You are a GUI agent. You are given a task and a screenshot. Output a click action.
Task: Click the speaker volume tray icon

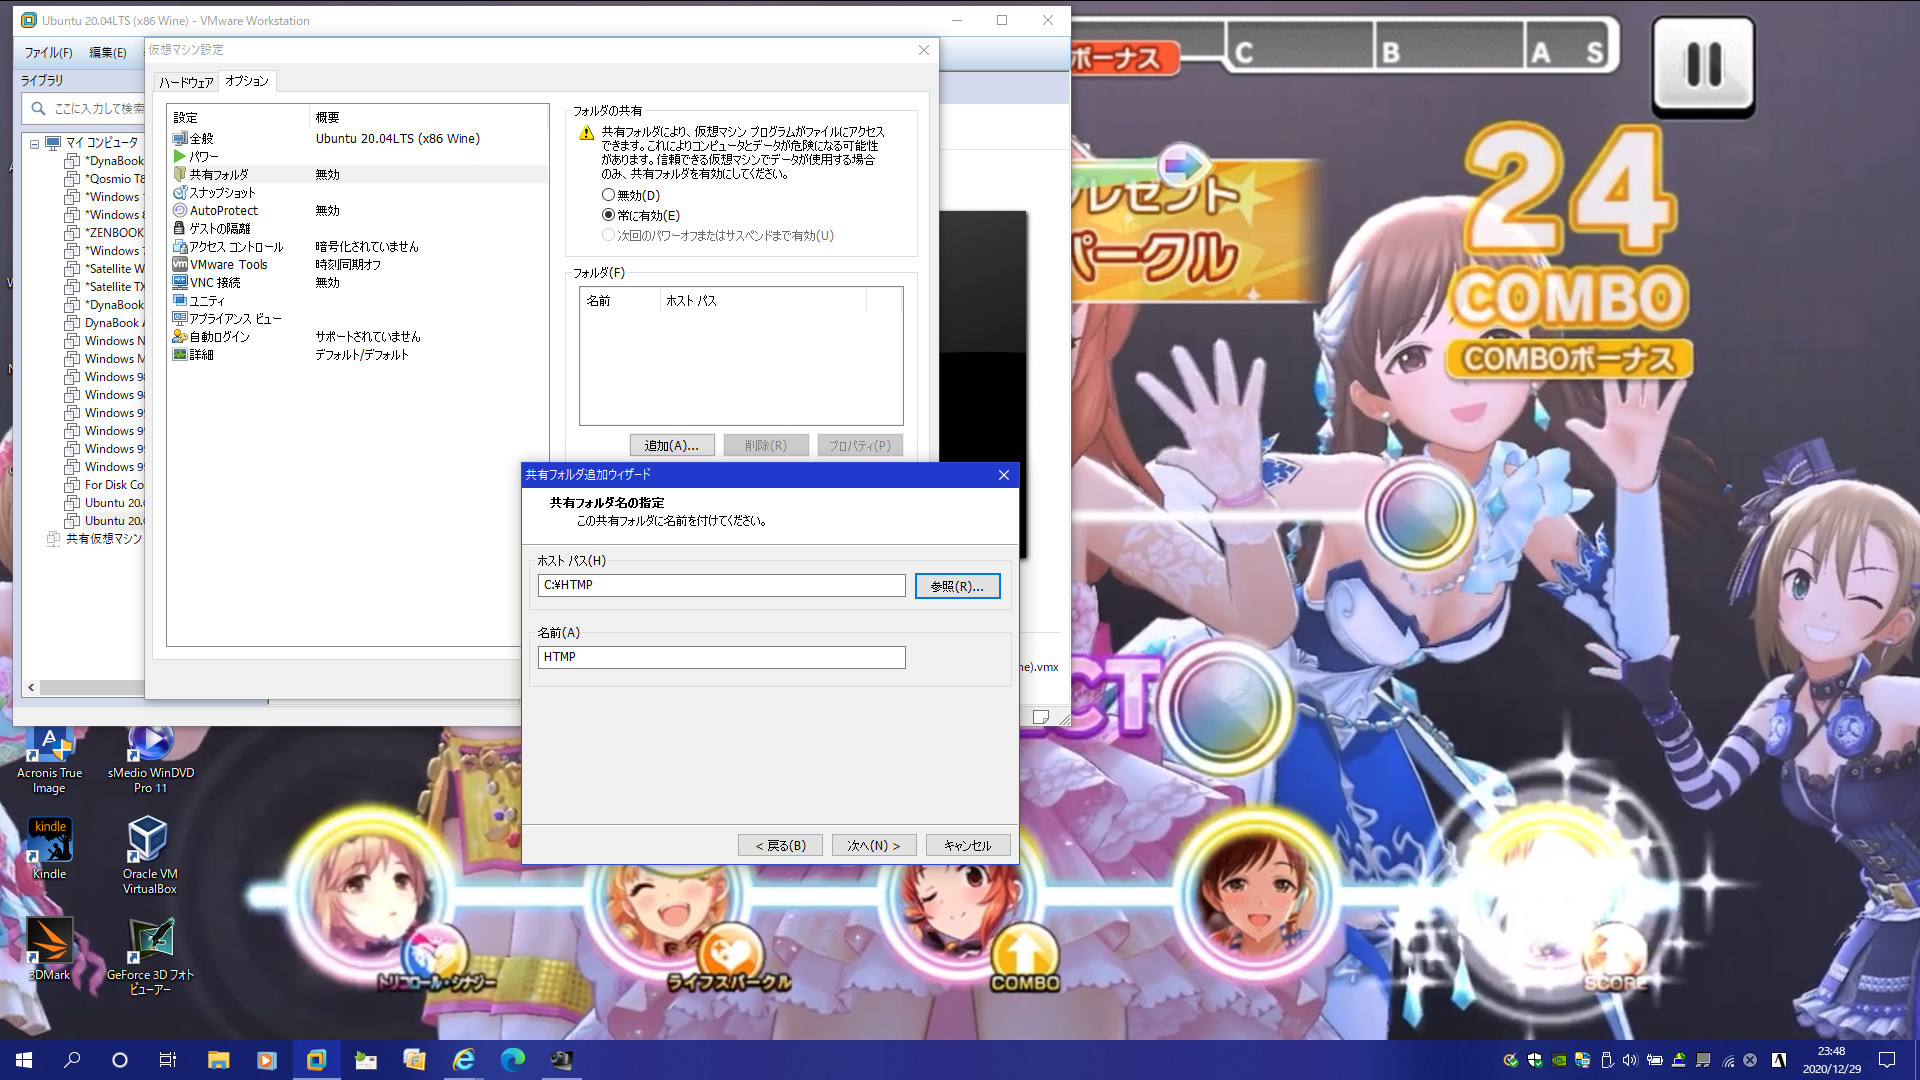pos(1630,1060)
